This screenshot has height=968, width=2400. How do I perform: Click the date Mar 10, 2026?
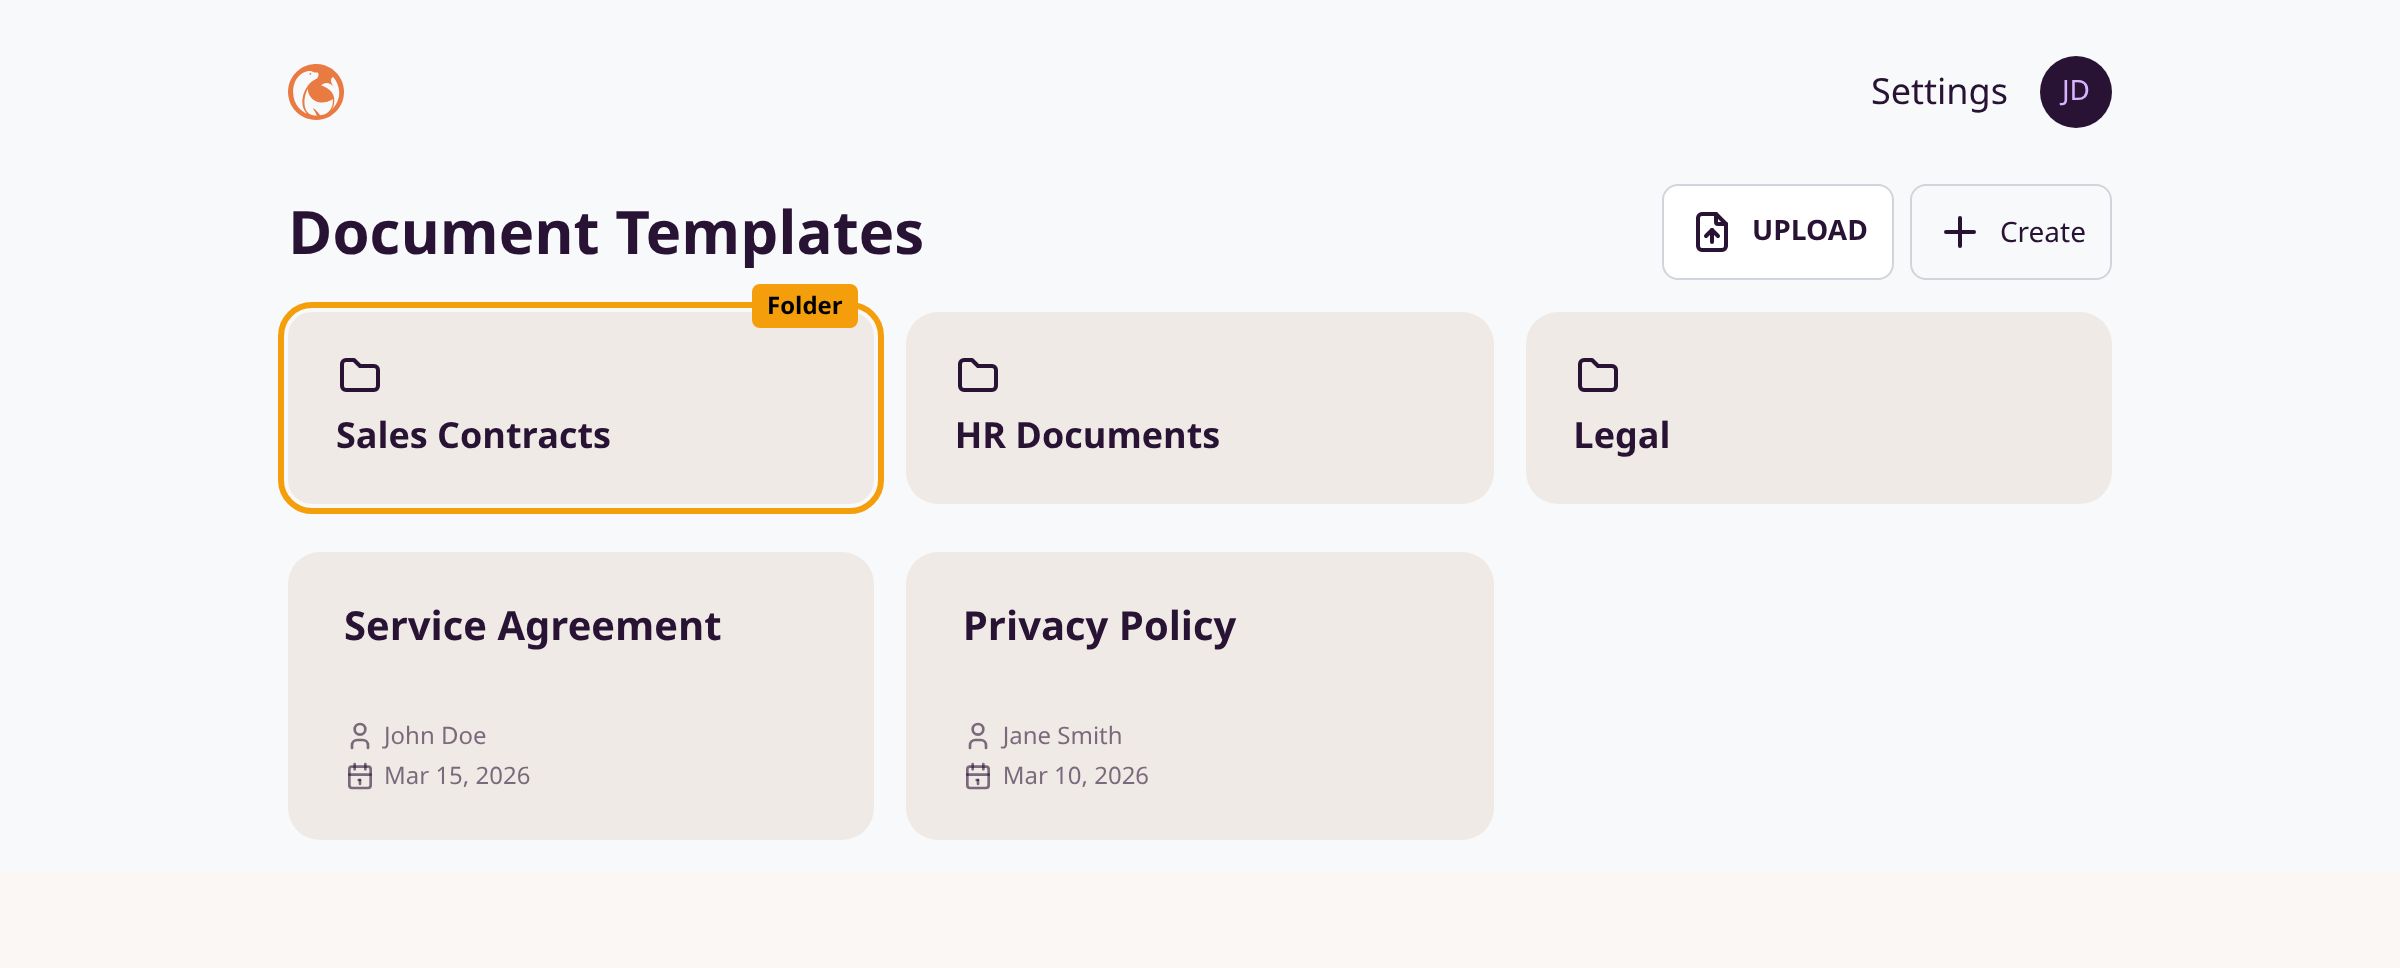(x=1076, y=776)
